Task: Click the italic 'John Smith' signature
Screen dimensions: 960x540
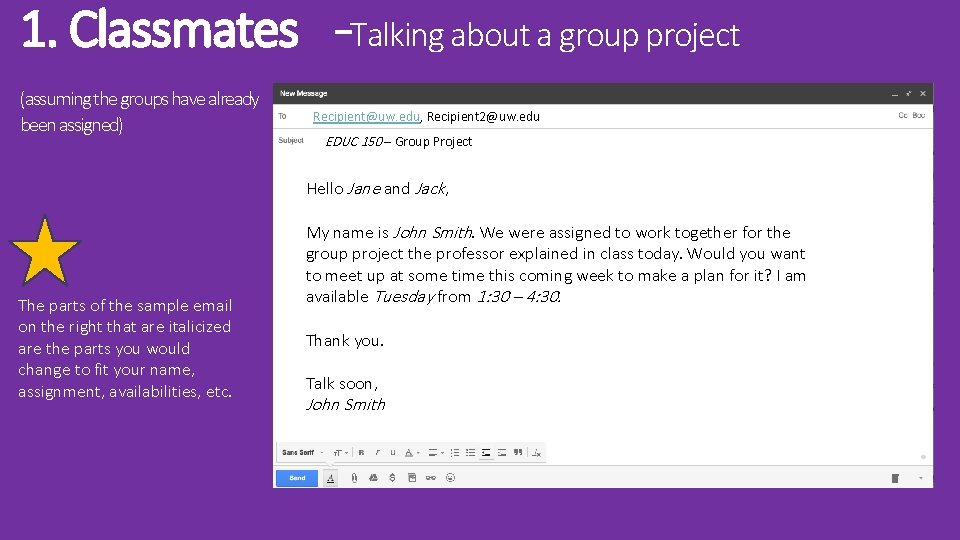Action: 345,405
